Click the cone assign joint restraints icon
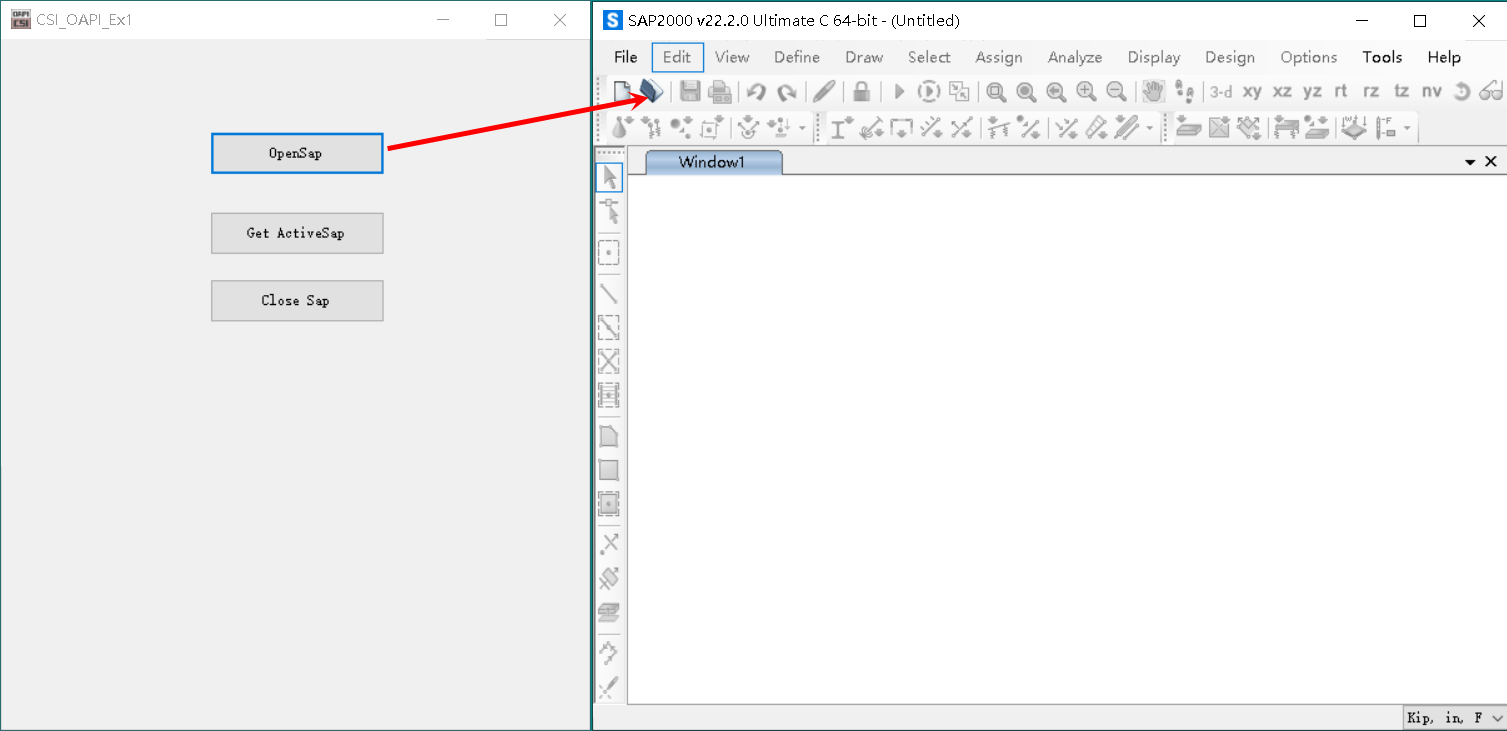The height and width of the screenshot is (731, 1507). (621, 127)
